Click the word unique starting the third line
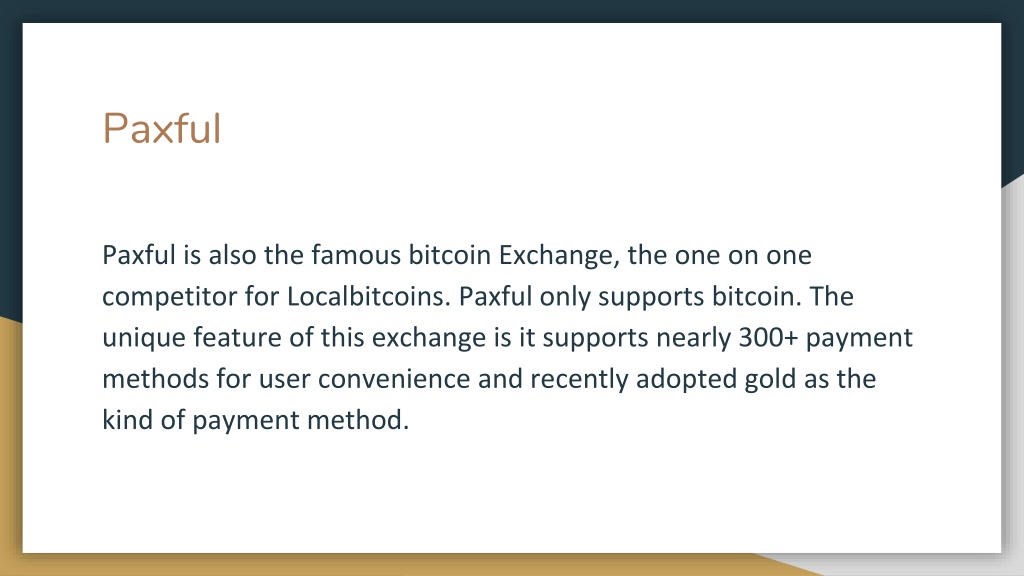This screenshot has height=576, width=1024. tap(144, 338)
